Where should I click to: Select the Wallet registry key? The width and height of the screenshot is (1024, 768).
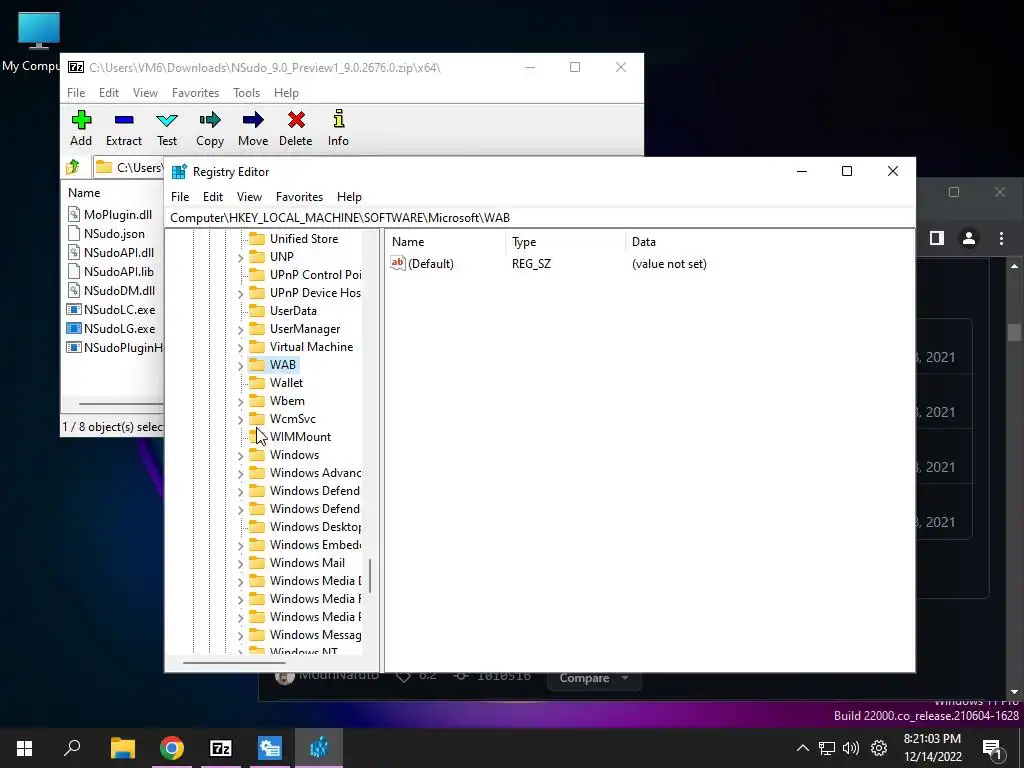pos(286,382)
